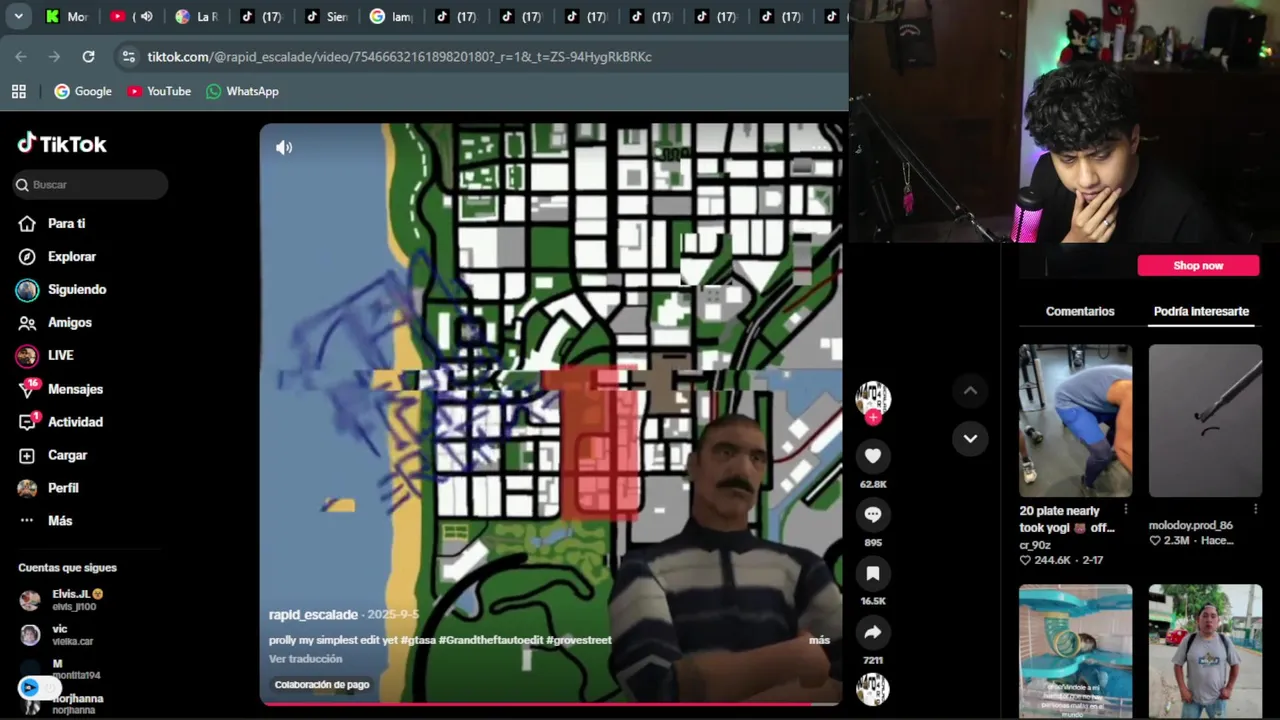The height and width of the screenshot is (720, 1280).
Task: Mute the YouTube tab's speaker icon
Action: (146, 16)
